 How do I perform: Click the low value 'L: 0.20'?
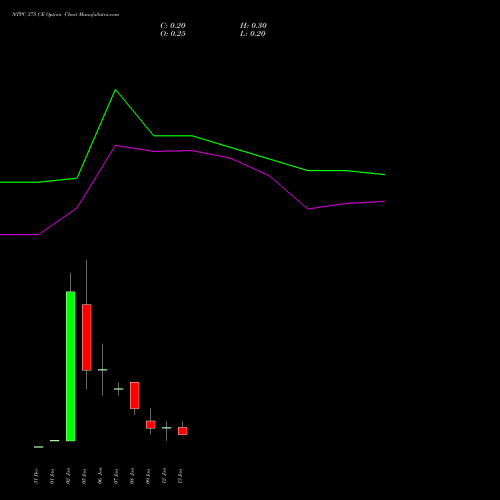tap(253, 34)
